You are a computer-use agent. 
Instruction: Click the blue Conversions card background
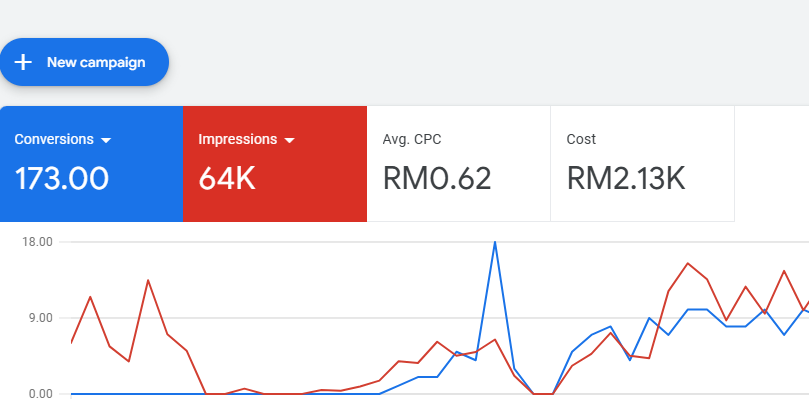[91, 164]
